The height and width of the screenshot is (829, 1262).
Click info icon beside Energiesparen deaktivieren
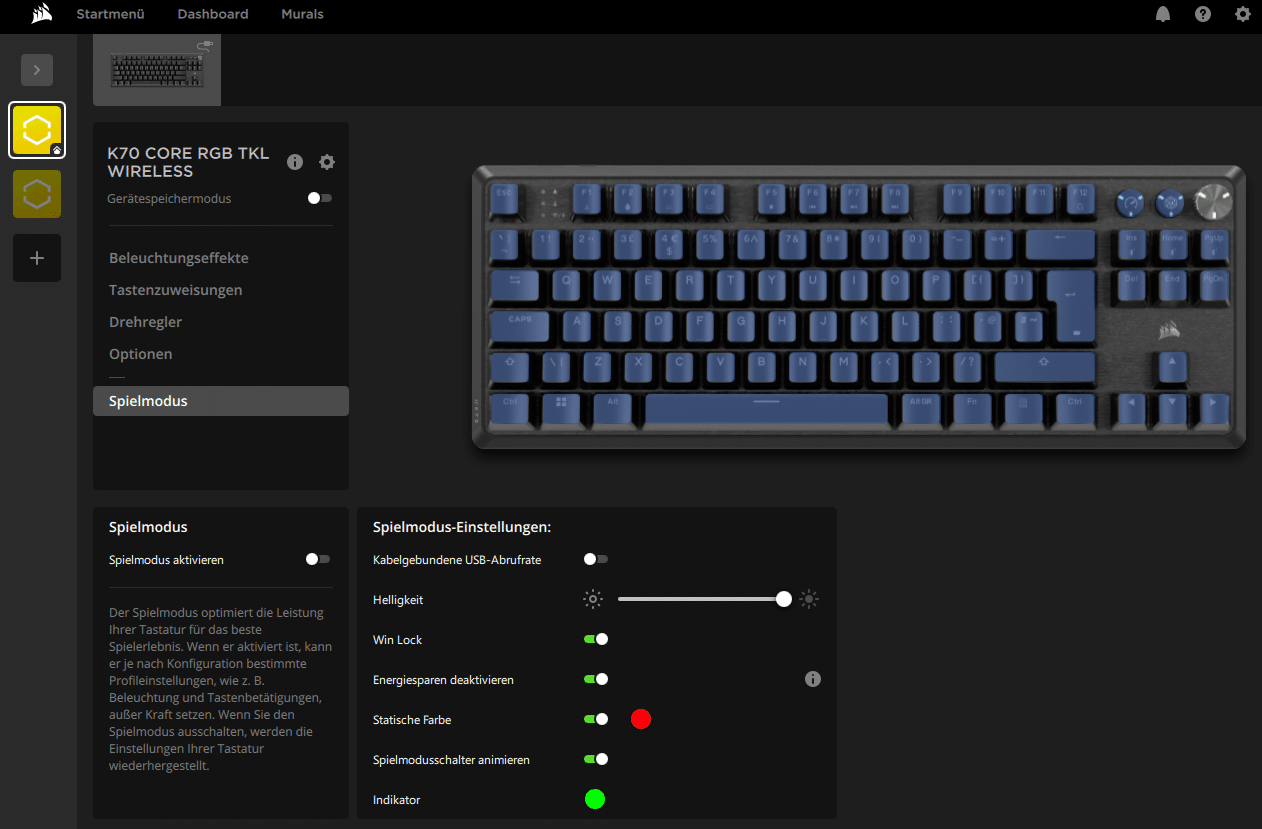coord(813,679)
